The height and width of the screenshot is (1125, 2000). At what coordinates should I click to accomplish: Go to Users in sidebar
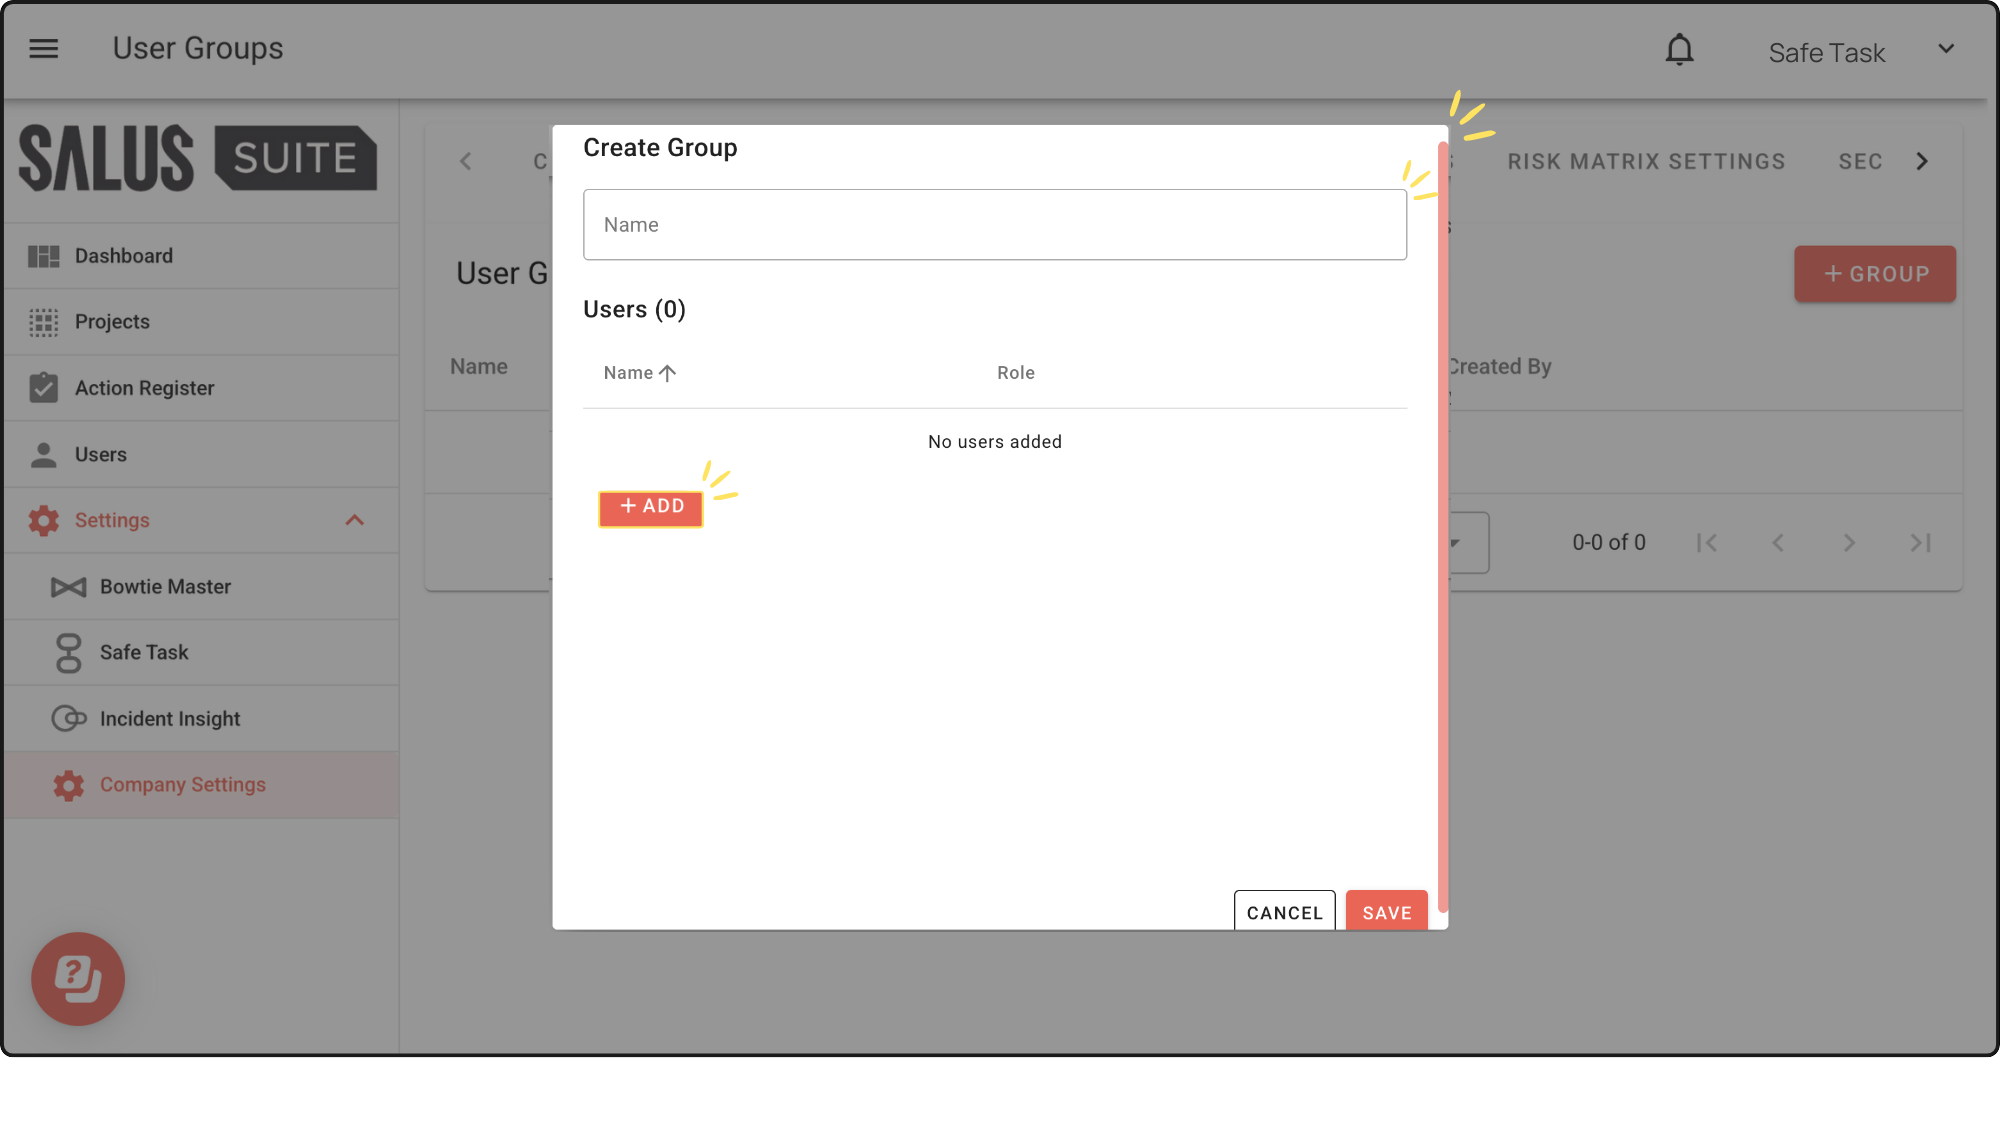click(100, 454)
